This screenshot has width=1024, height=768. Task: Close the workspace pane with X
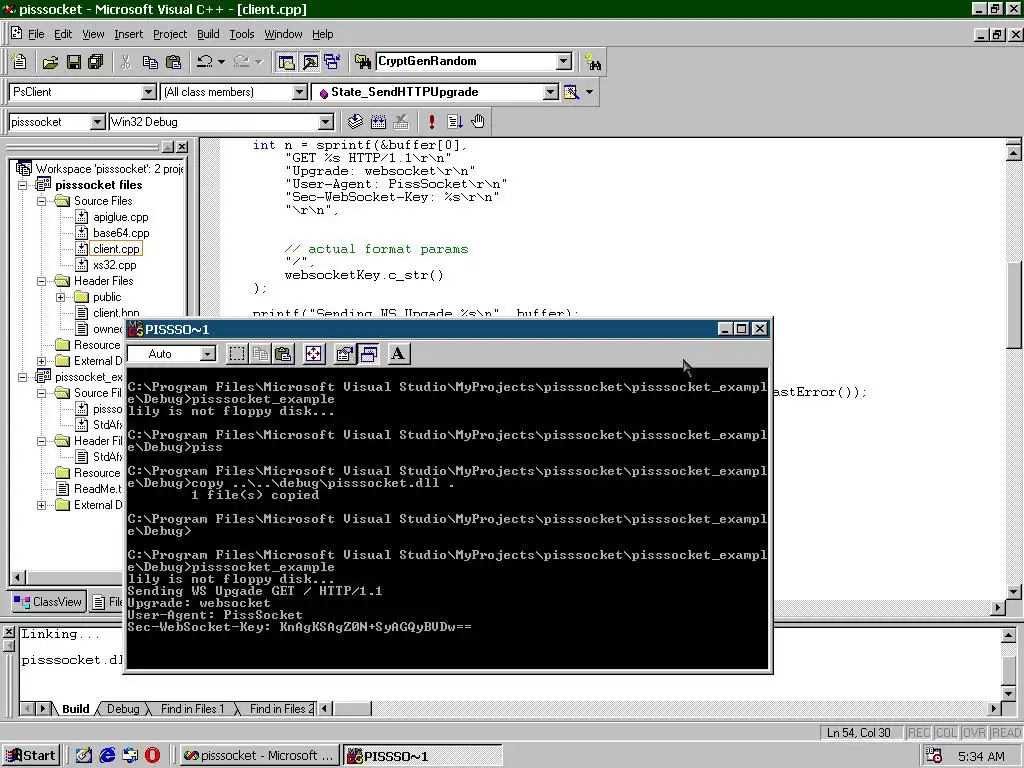(182, 147)
